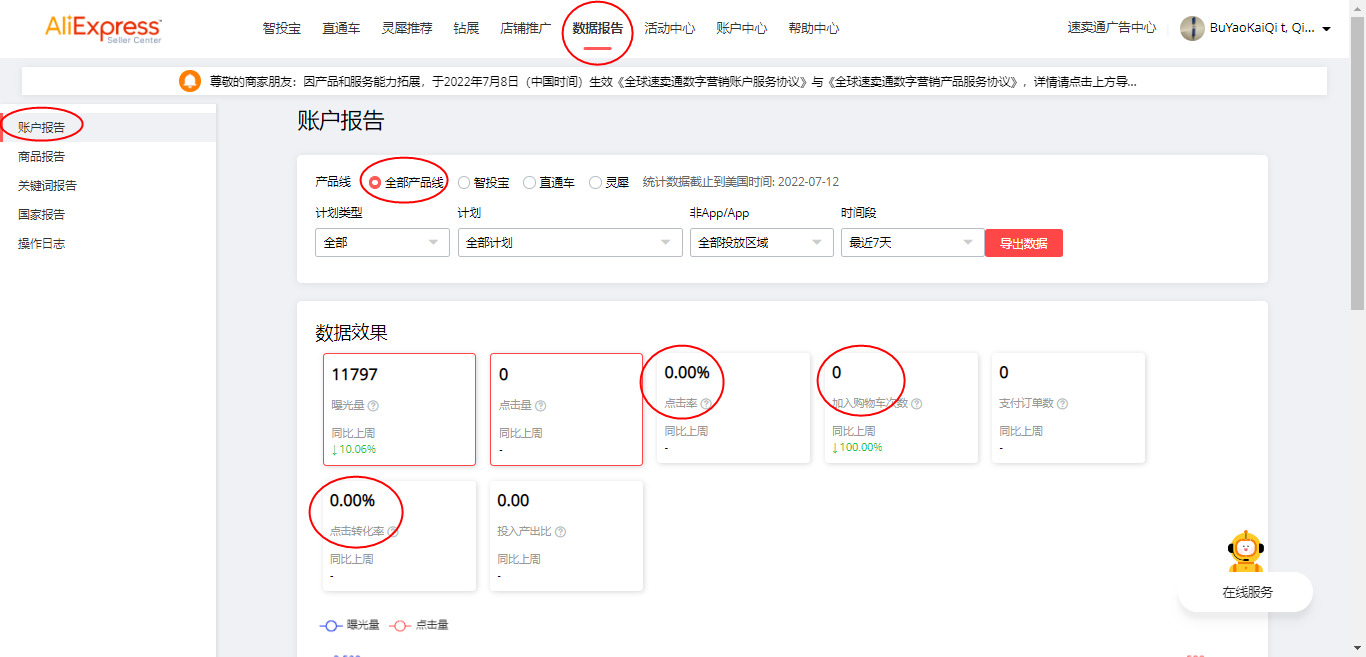This screenshot has width=1366, height=657.
Task: Open the 计划类型 dropdown showing 全部
Action: tap(382, 242)
